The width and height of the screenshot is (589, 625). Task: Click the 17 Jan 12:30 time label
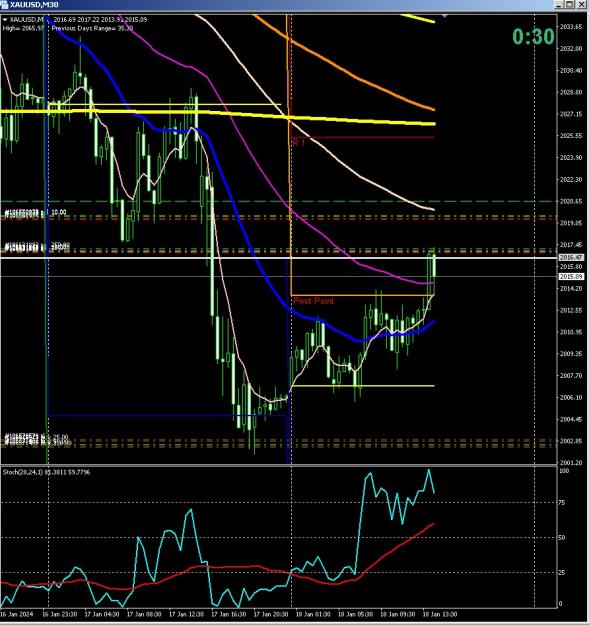tap(187, 614)
